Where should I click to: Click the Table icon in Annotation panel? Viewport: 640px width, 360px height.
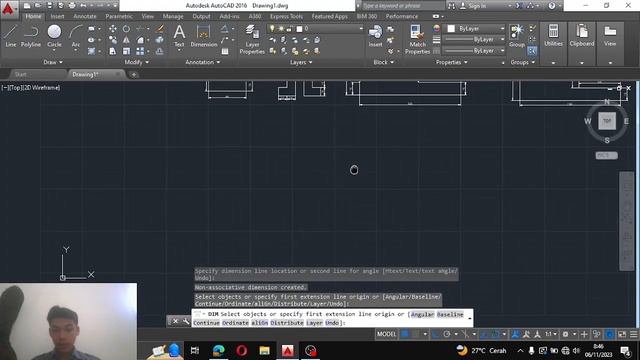tap(225, 51)
